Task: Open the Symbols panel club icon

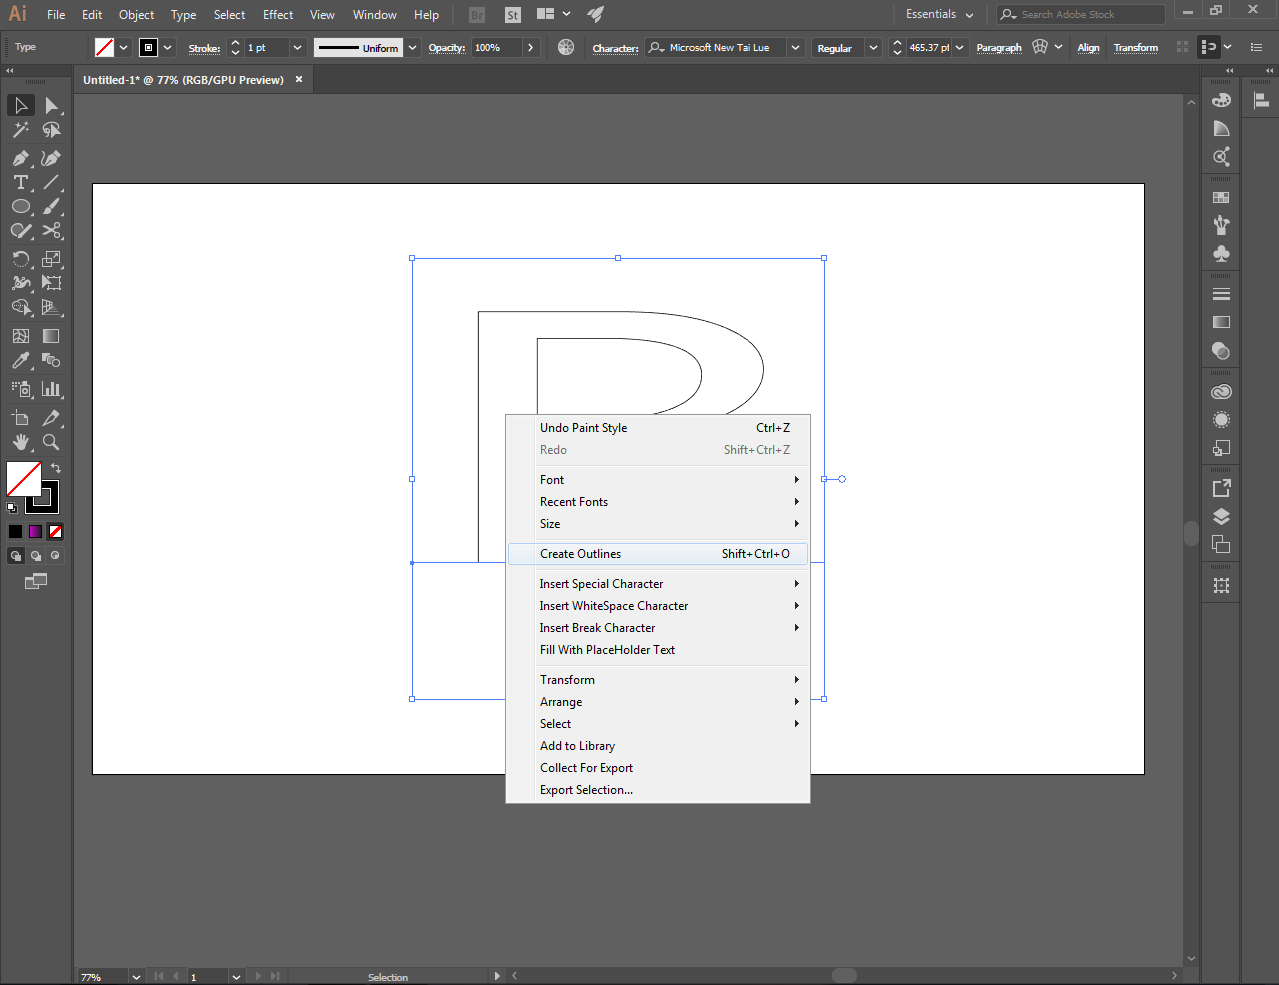Action: (1221, 254)
